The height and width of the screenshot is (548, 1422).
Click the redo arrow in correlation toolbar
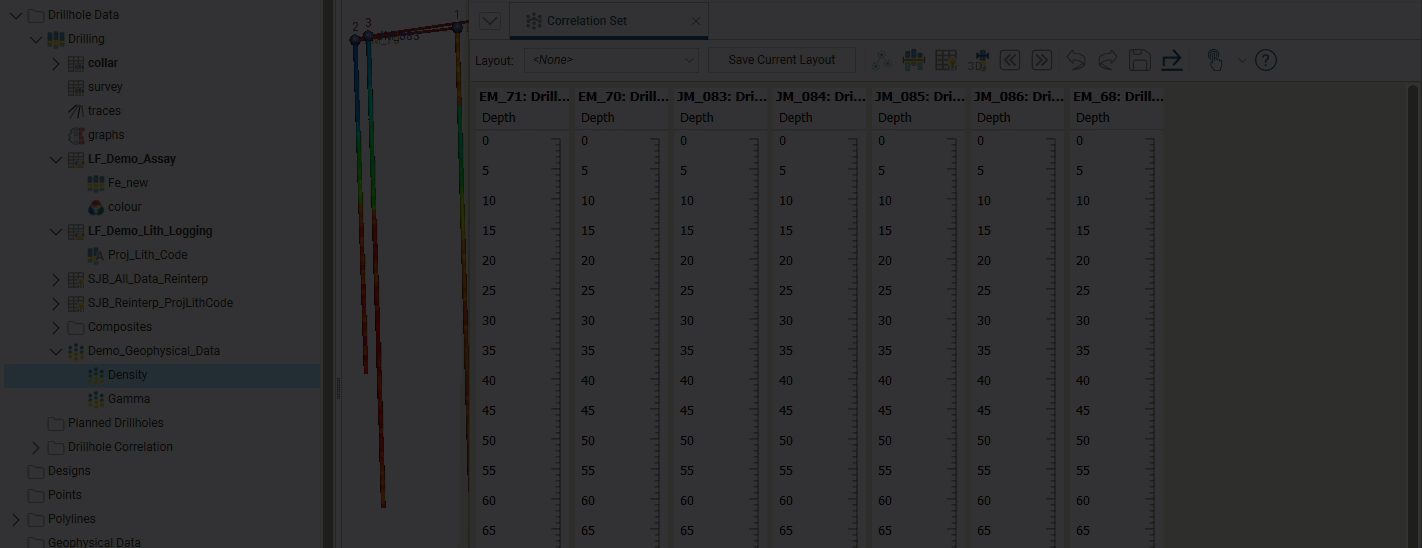(1108, 60)
